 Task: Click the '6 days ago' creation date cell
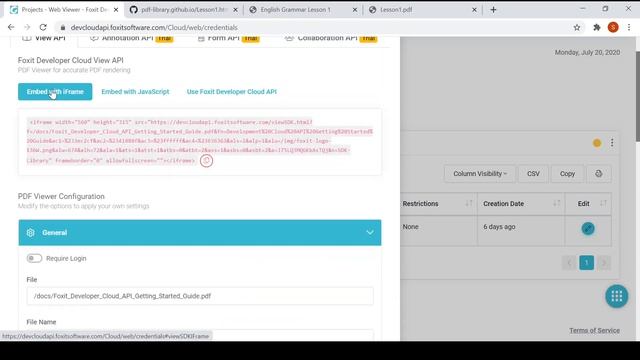tap(499, 227)
